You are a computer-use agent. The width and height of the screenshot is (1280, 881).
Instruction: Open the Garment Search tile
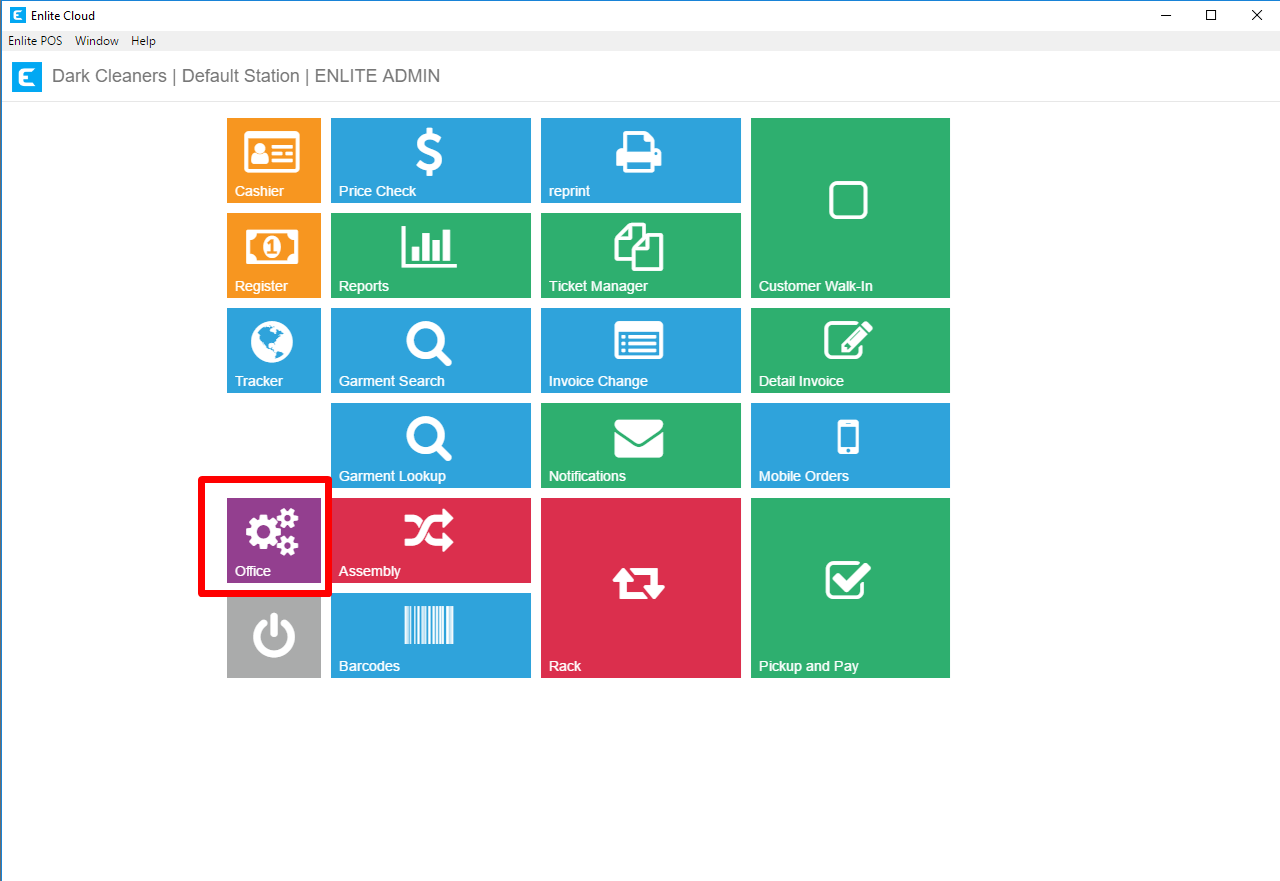click(x=431, y=350)
